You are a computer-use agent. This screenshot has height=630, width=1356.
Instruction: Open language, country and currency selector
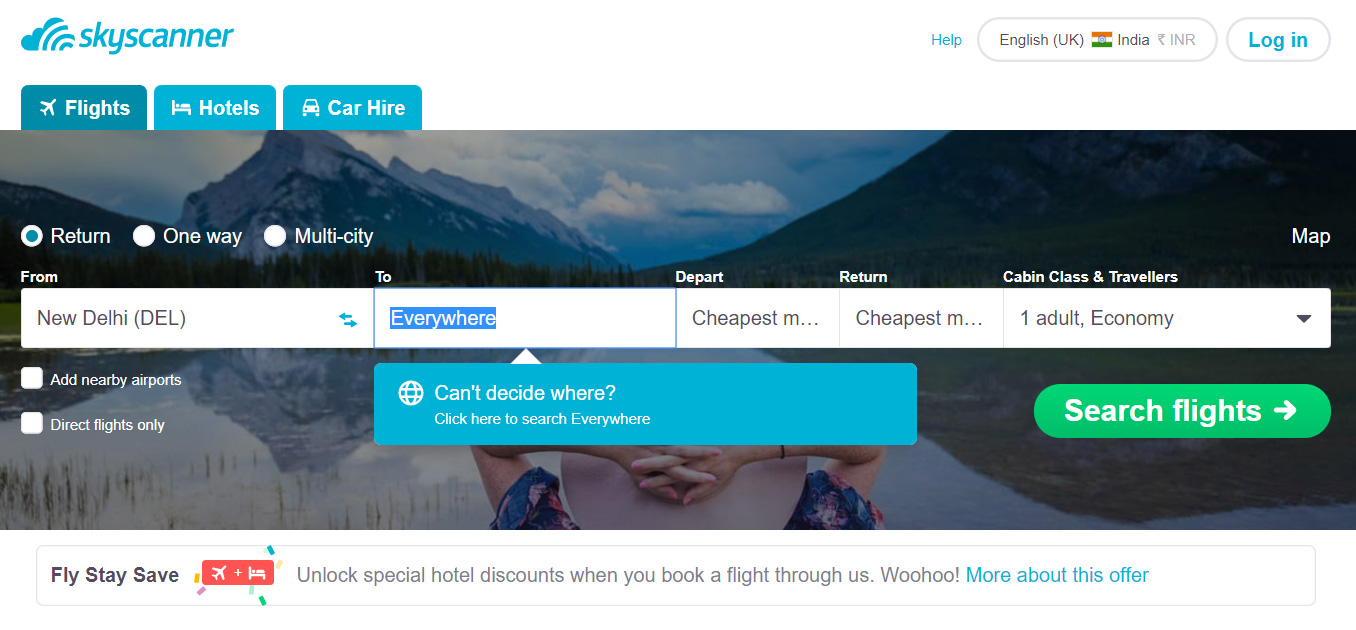point(1097,40)
